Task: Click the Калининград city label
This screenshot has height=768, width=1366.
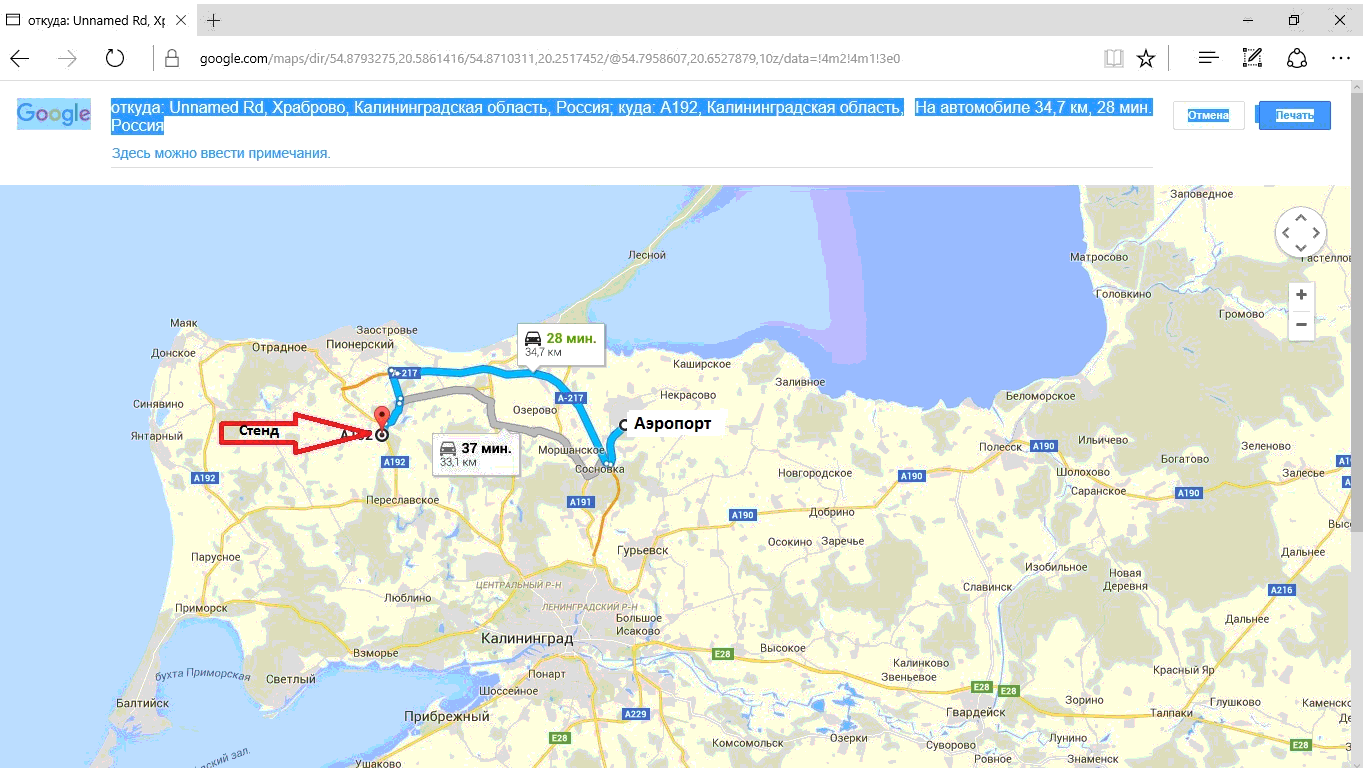Action: 527,638
